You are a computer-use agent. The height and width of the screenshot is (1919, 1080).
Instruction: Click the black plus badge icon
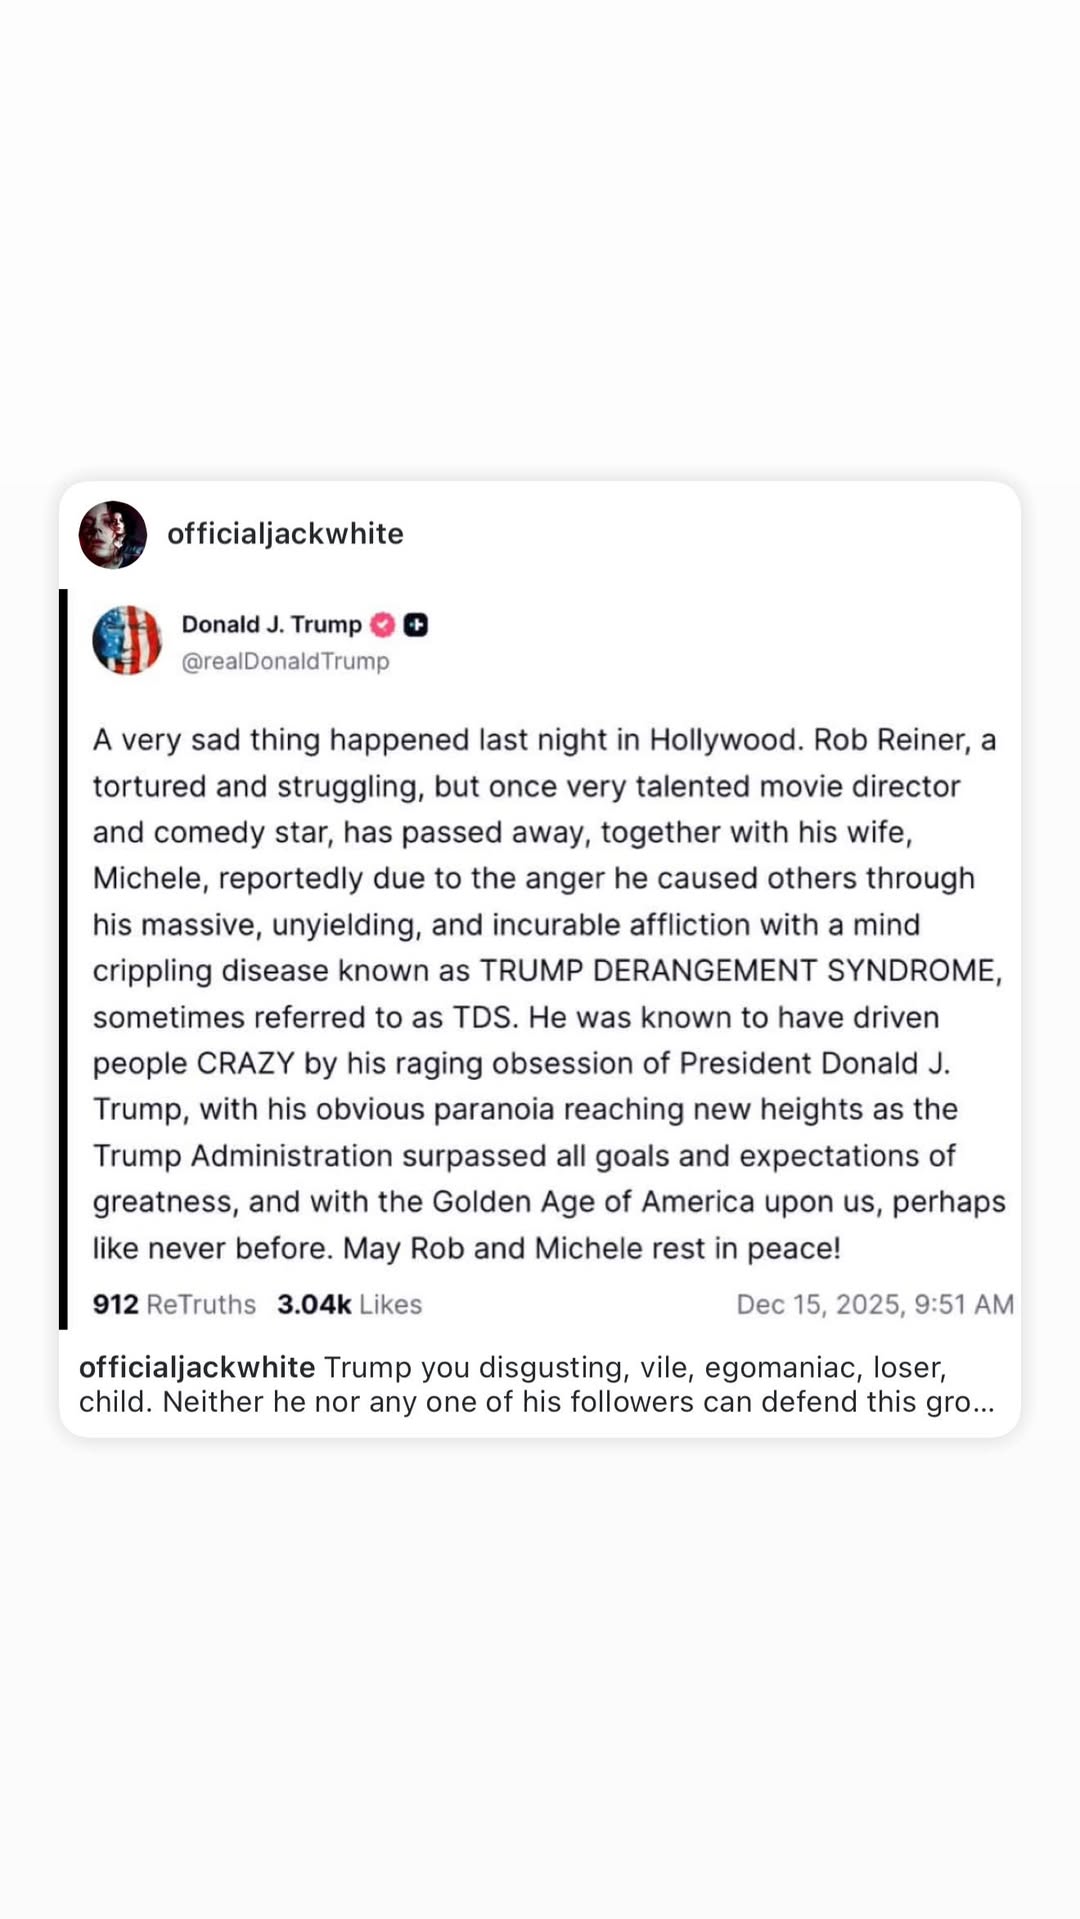(x=416, y=625)
